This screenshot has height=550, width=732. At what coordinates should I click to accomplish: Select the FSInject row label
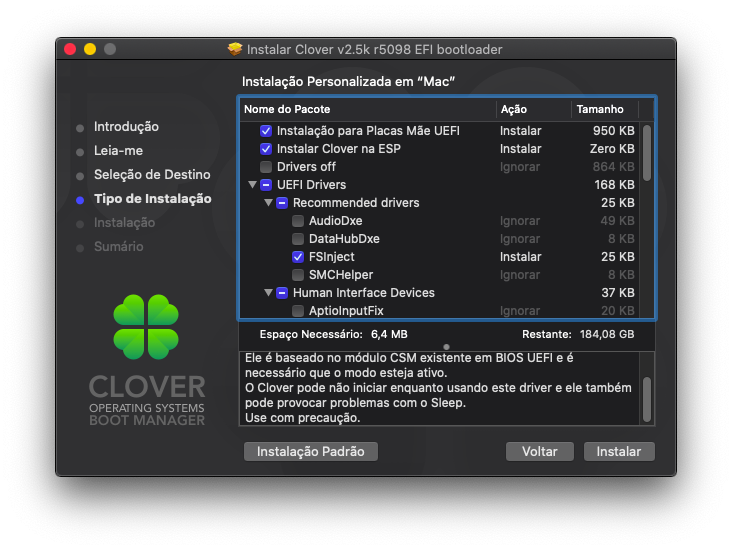pos(331,257)
